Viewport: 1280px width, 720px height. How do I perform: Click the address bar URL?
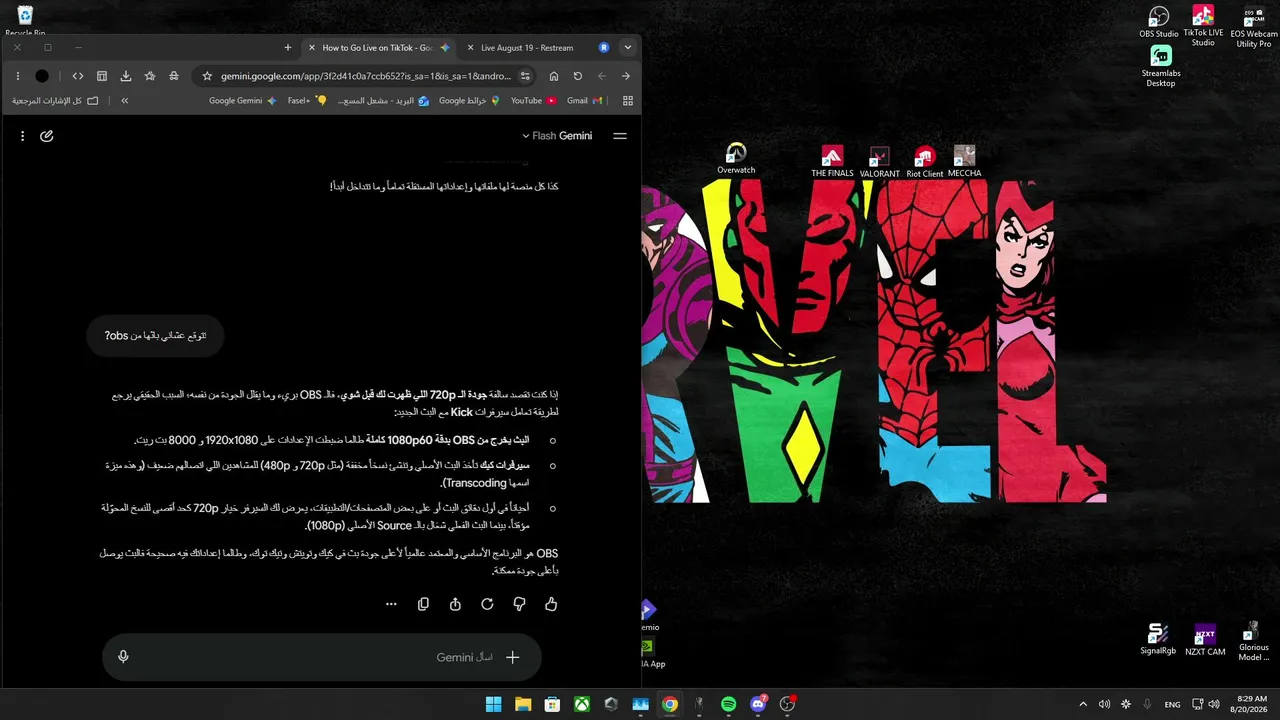coord(366,76)
